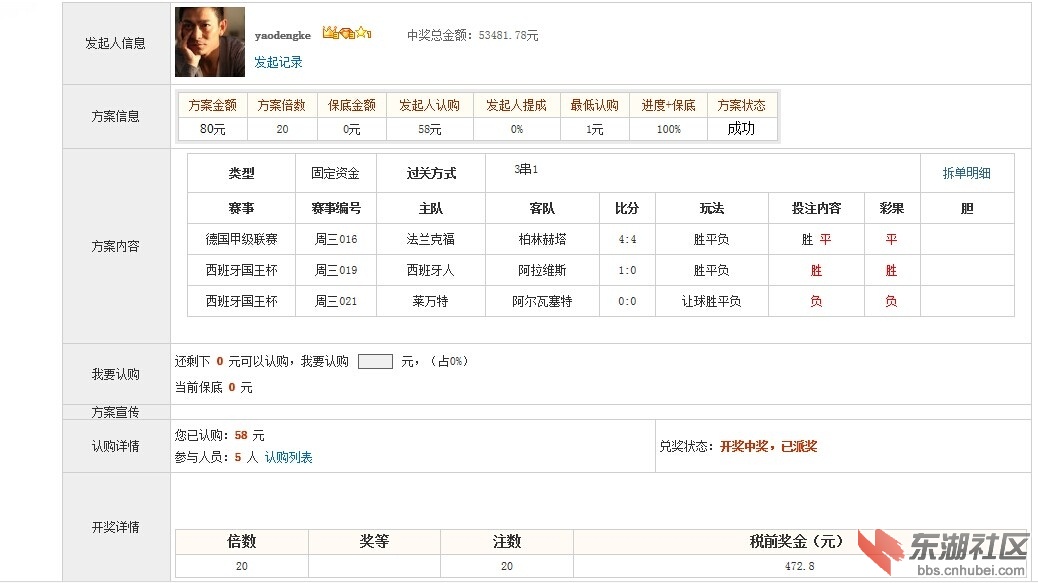Click home team 莱万特
Screen dimensions: 1038x583
pyautogui.click(x=431, y=301)
